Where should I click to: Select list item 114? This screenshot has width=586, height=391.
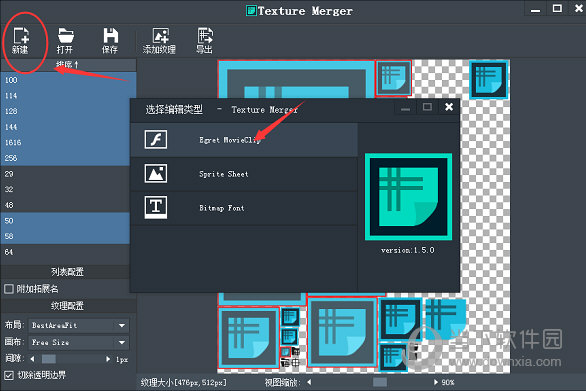(x=68, y=96)
